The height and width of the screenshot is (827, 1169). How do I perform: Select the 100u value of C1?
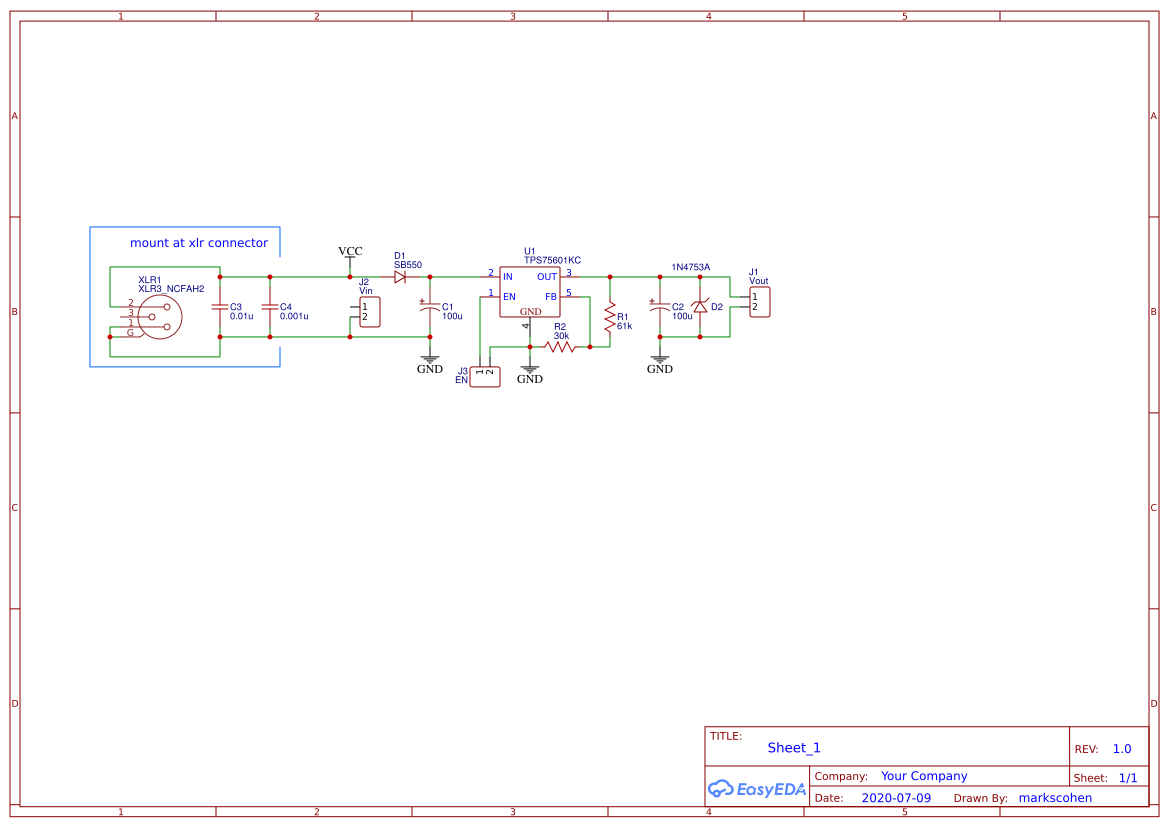pos(452,316)
